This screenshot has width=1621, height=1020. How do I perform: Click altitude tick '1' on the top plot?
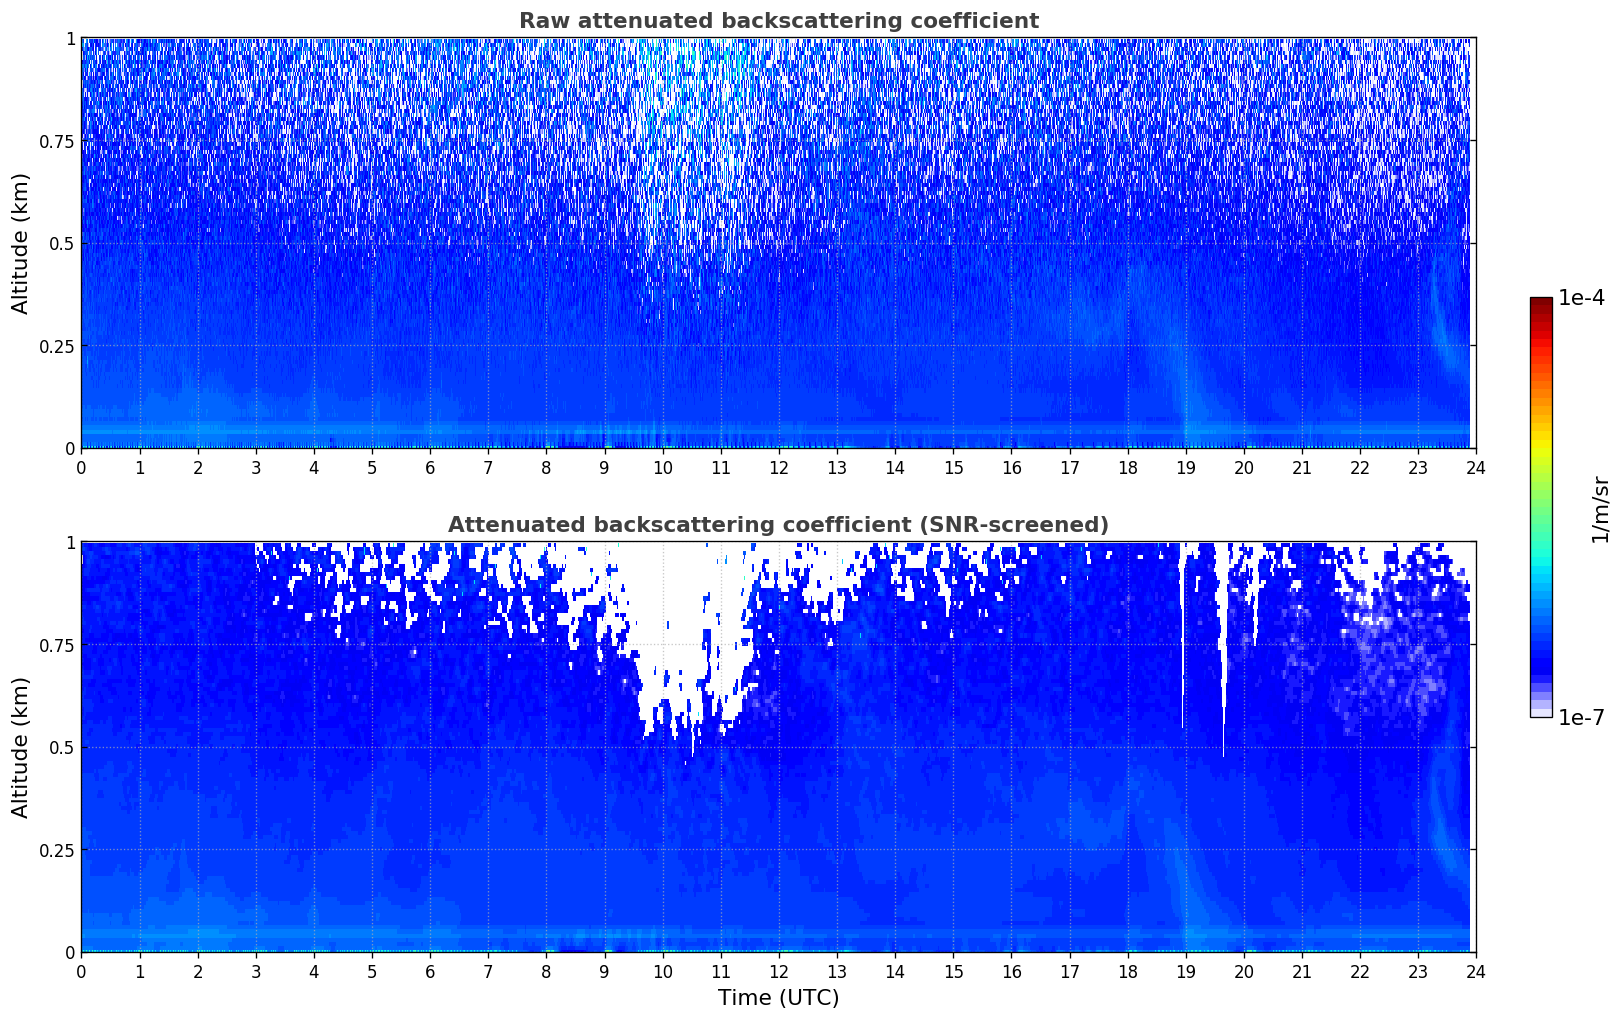click(x=69, y=39)
